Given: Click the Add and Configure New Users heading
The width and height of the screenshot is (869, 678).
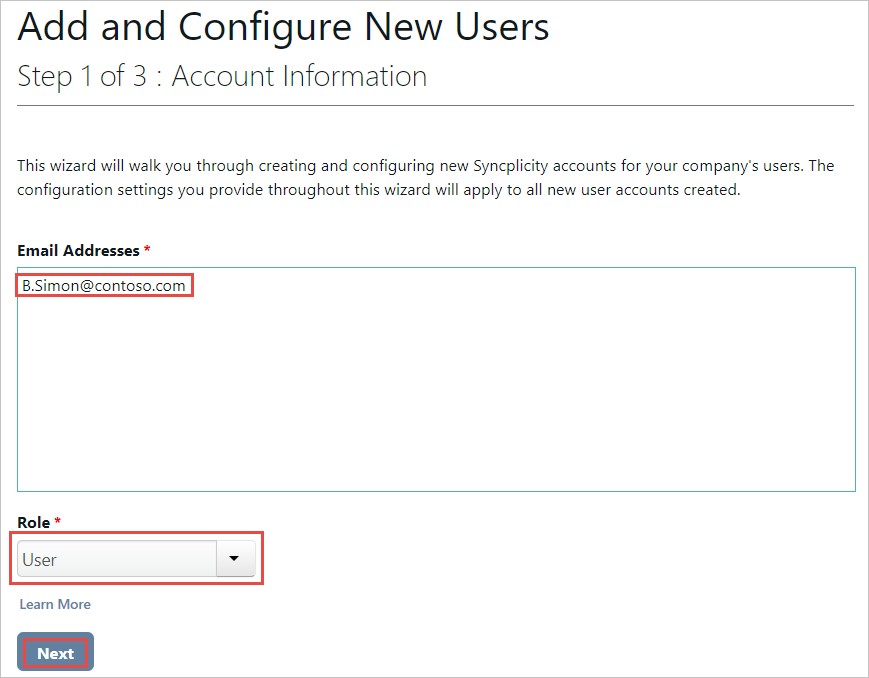Looking at the screenshot, I should pyautogui.click(x=283, y=27).
